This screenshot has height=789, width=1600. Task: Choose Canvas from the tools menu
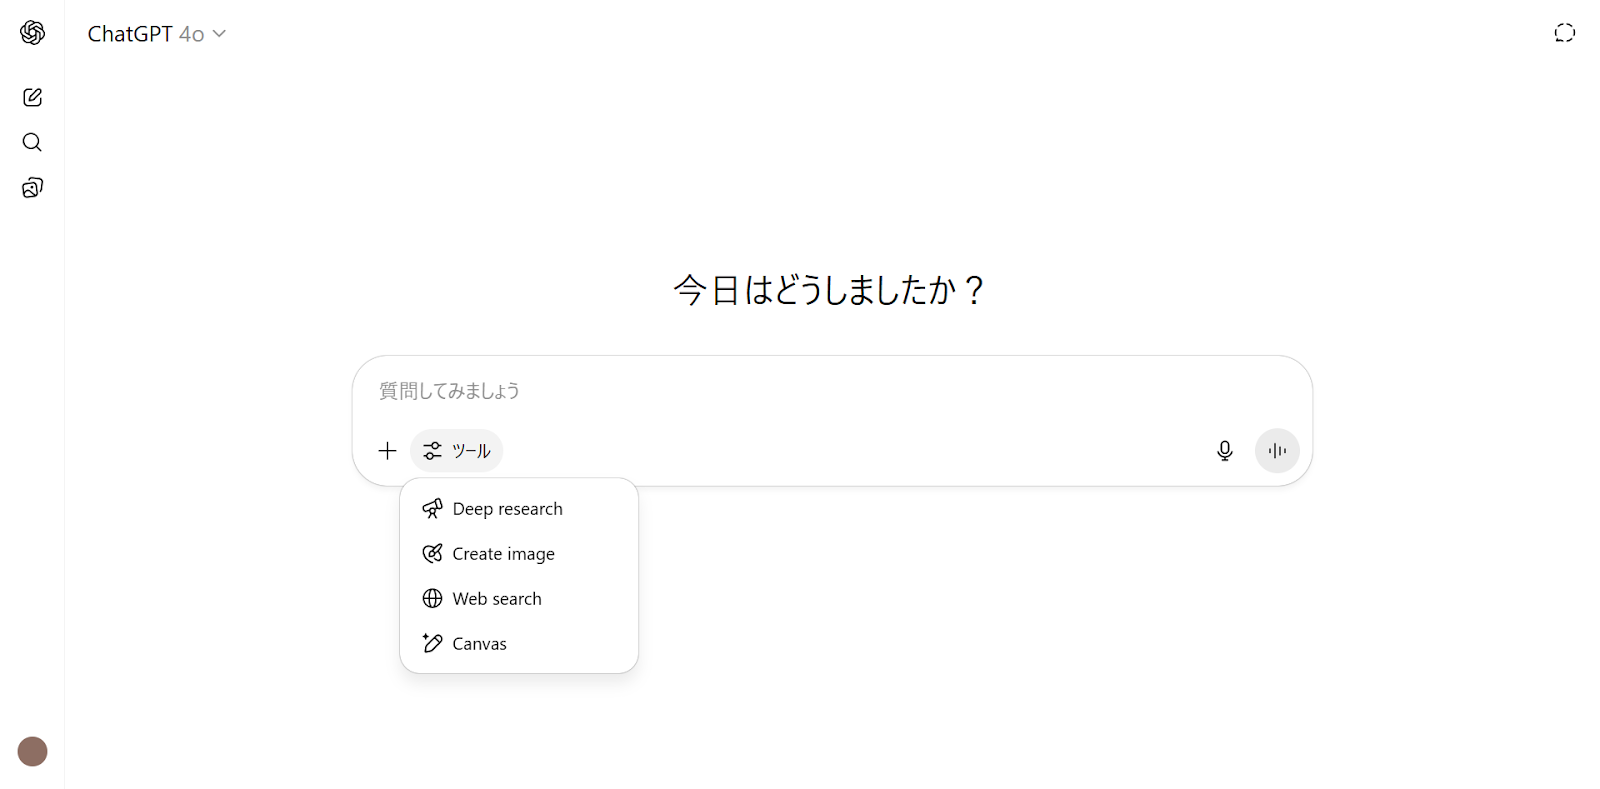478,643
